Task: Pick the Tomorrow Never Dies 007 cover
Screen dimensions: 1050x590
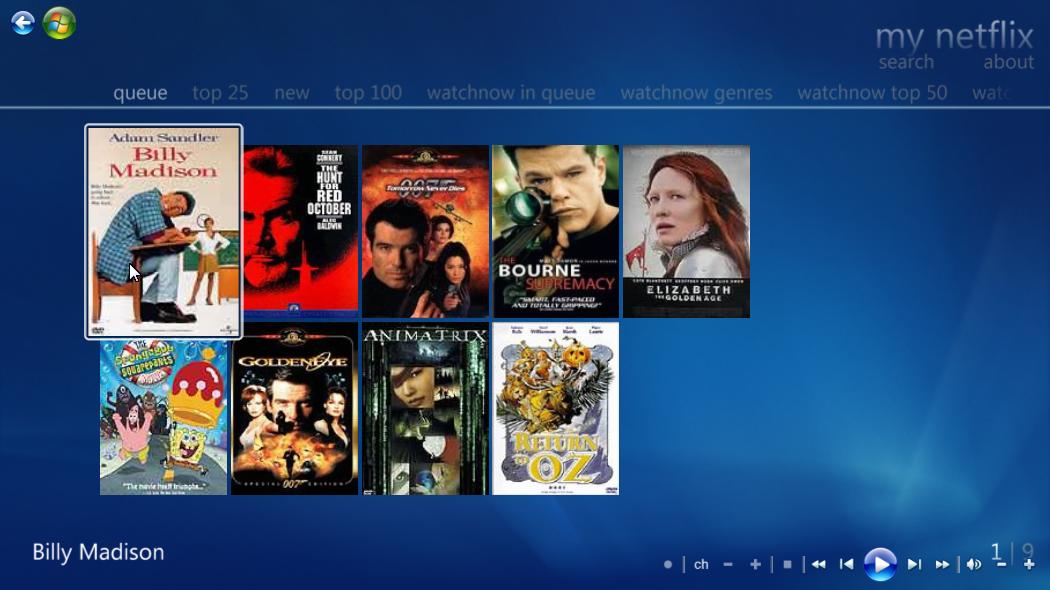Action: coord(425,232)
